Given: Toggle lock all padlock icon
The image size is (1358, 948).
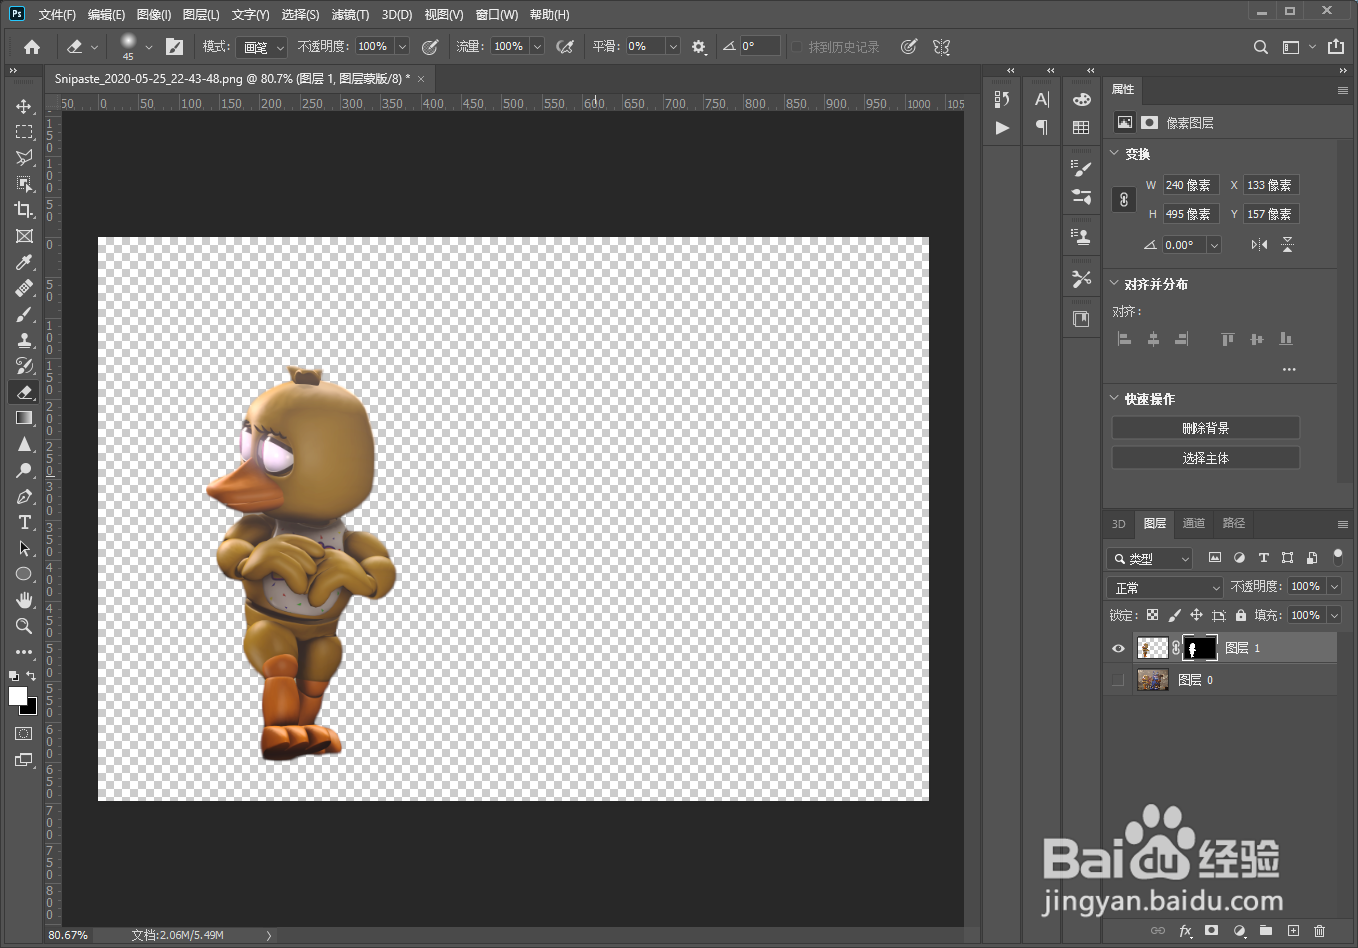Looking at the screenshot, I should (1241, 615).
